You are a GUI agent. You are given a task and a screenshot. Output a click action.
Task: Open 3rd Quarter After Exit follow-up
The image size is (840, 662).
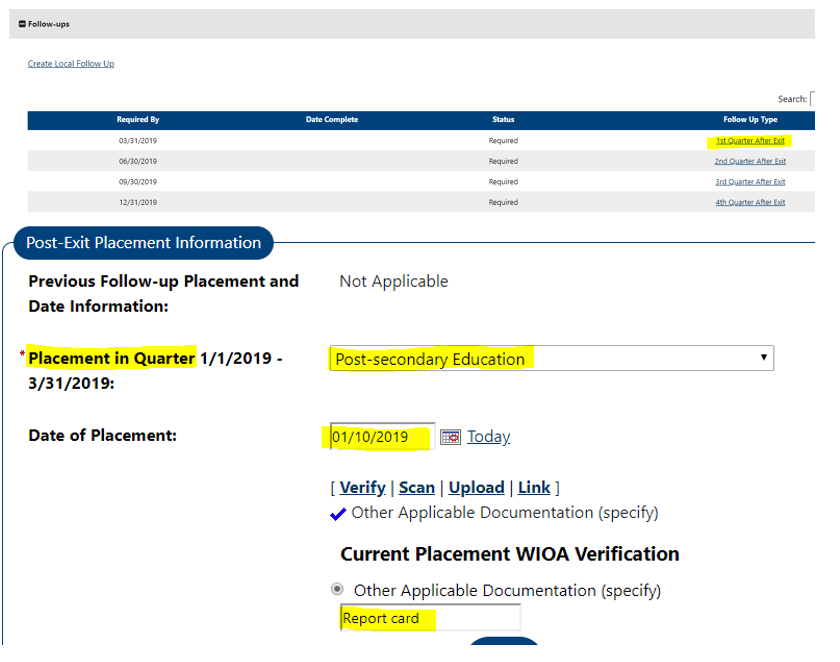pyautogui.click(x=750, y=182)
